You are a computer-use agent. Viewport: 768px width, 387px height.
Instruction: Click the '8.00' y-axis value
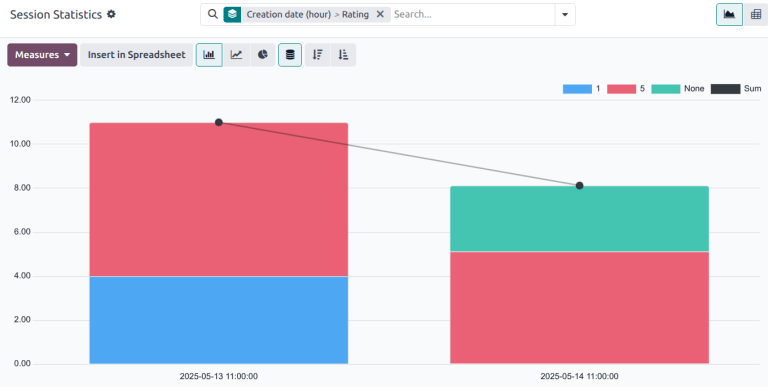pos(22,188)
